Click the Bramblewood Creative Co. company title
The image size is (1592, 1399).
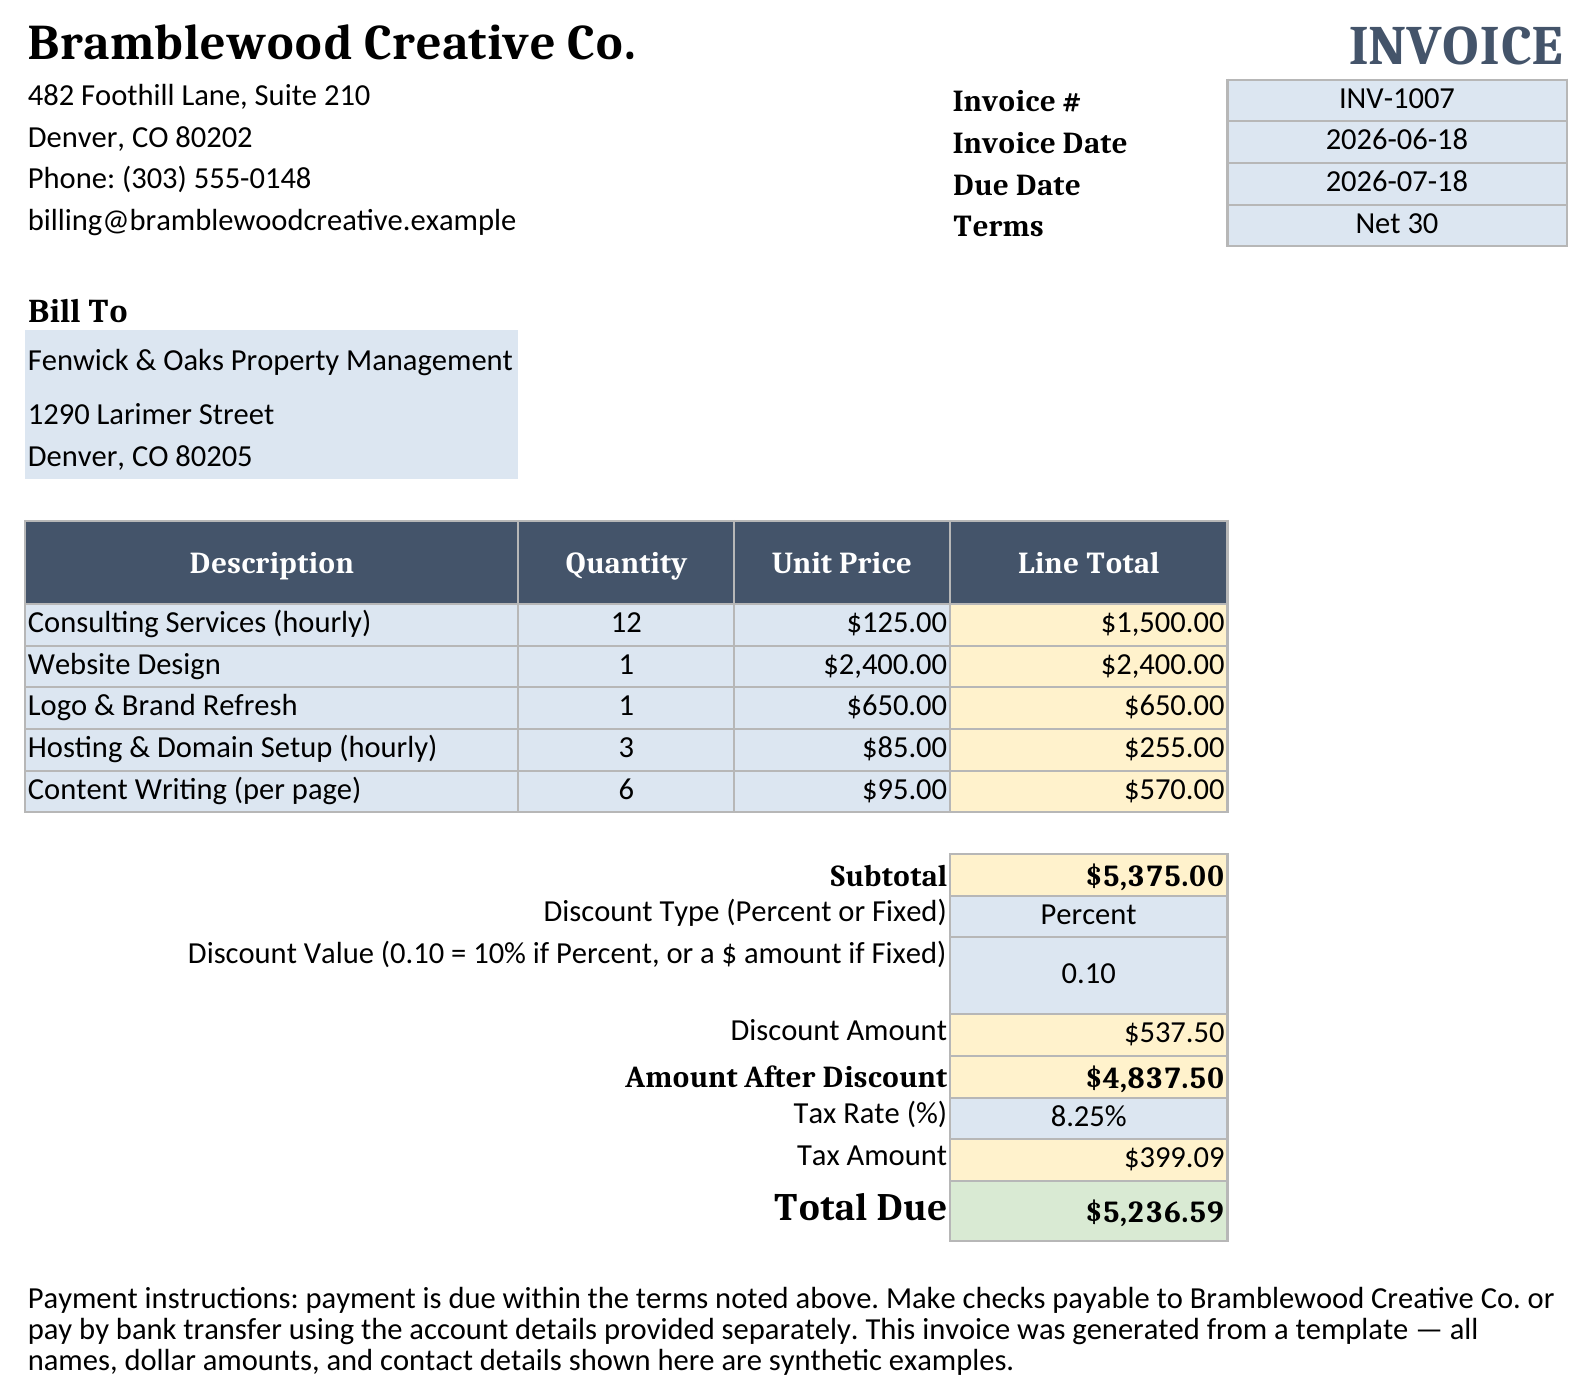[331, 44]
